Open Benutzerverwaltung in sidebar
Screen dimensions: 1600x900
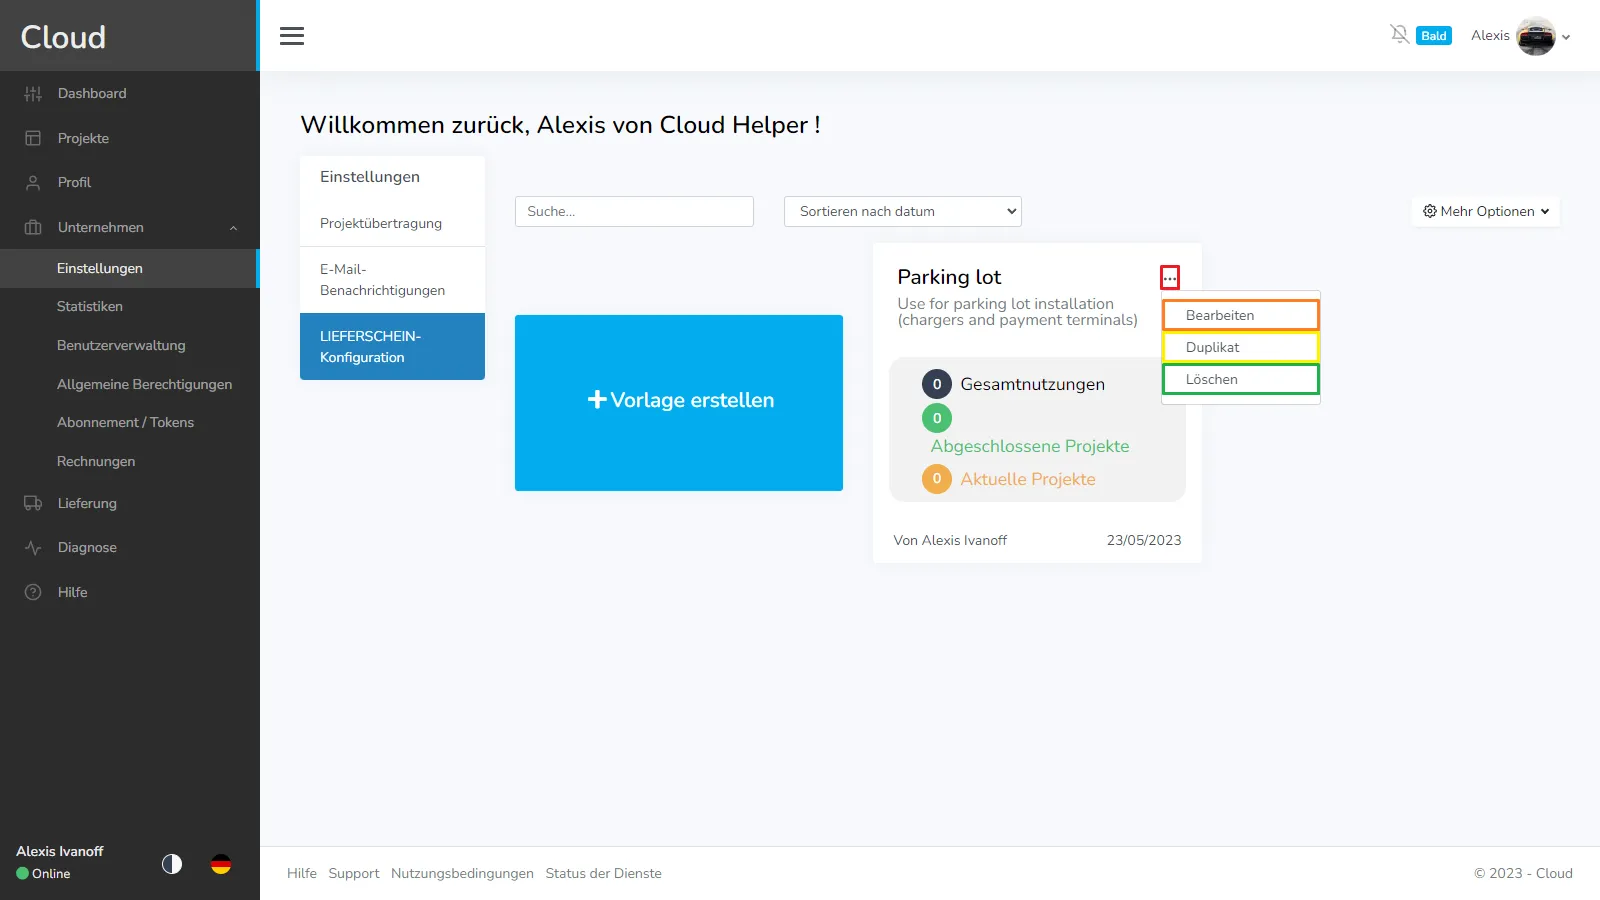pyautogui.click(x=130, y=345)
